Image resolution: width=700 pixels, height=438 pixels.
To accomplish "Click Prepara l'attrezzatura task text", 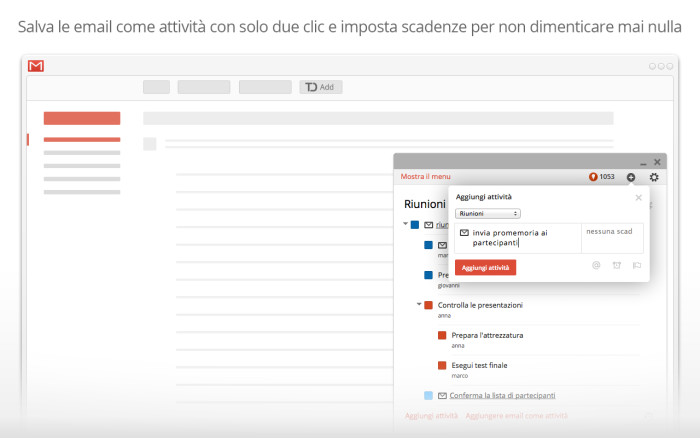I will point(487,335).
